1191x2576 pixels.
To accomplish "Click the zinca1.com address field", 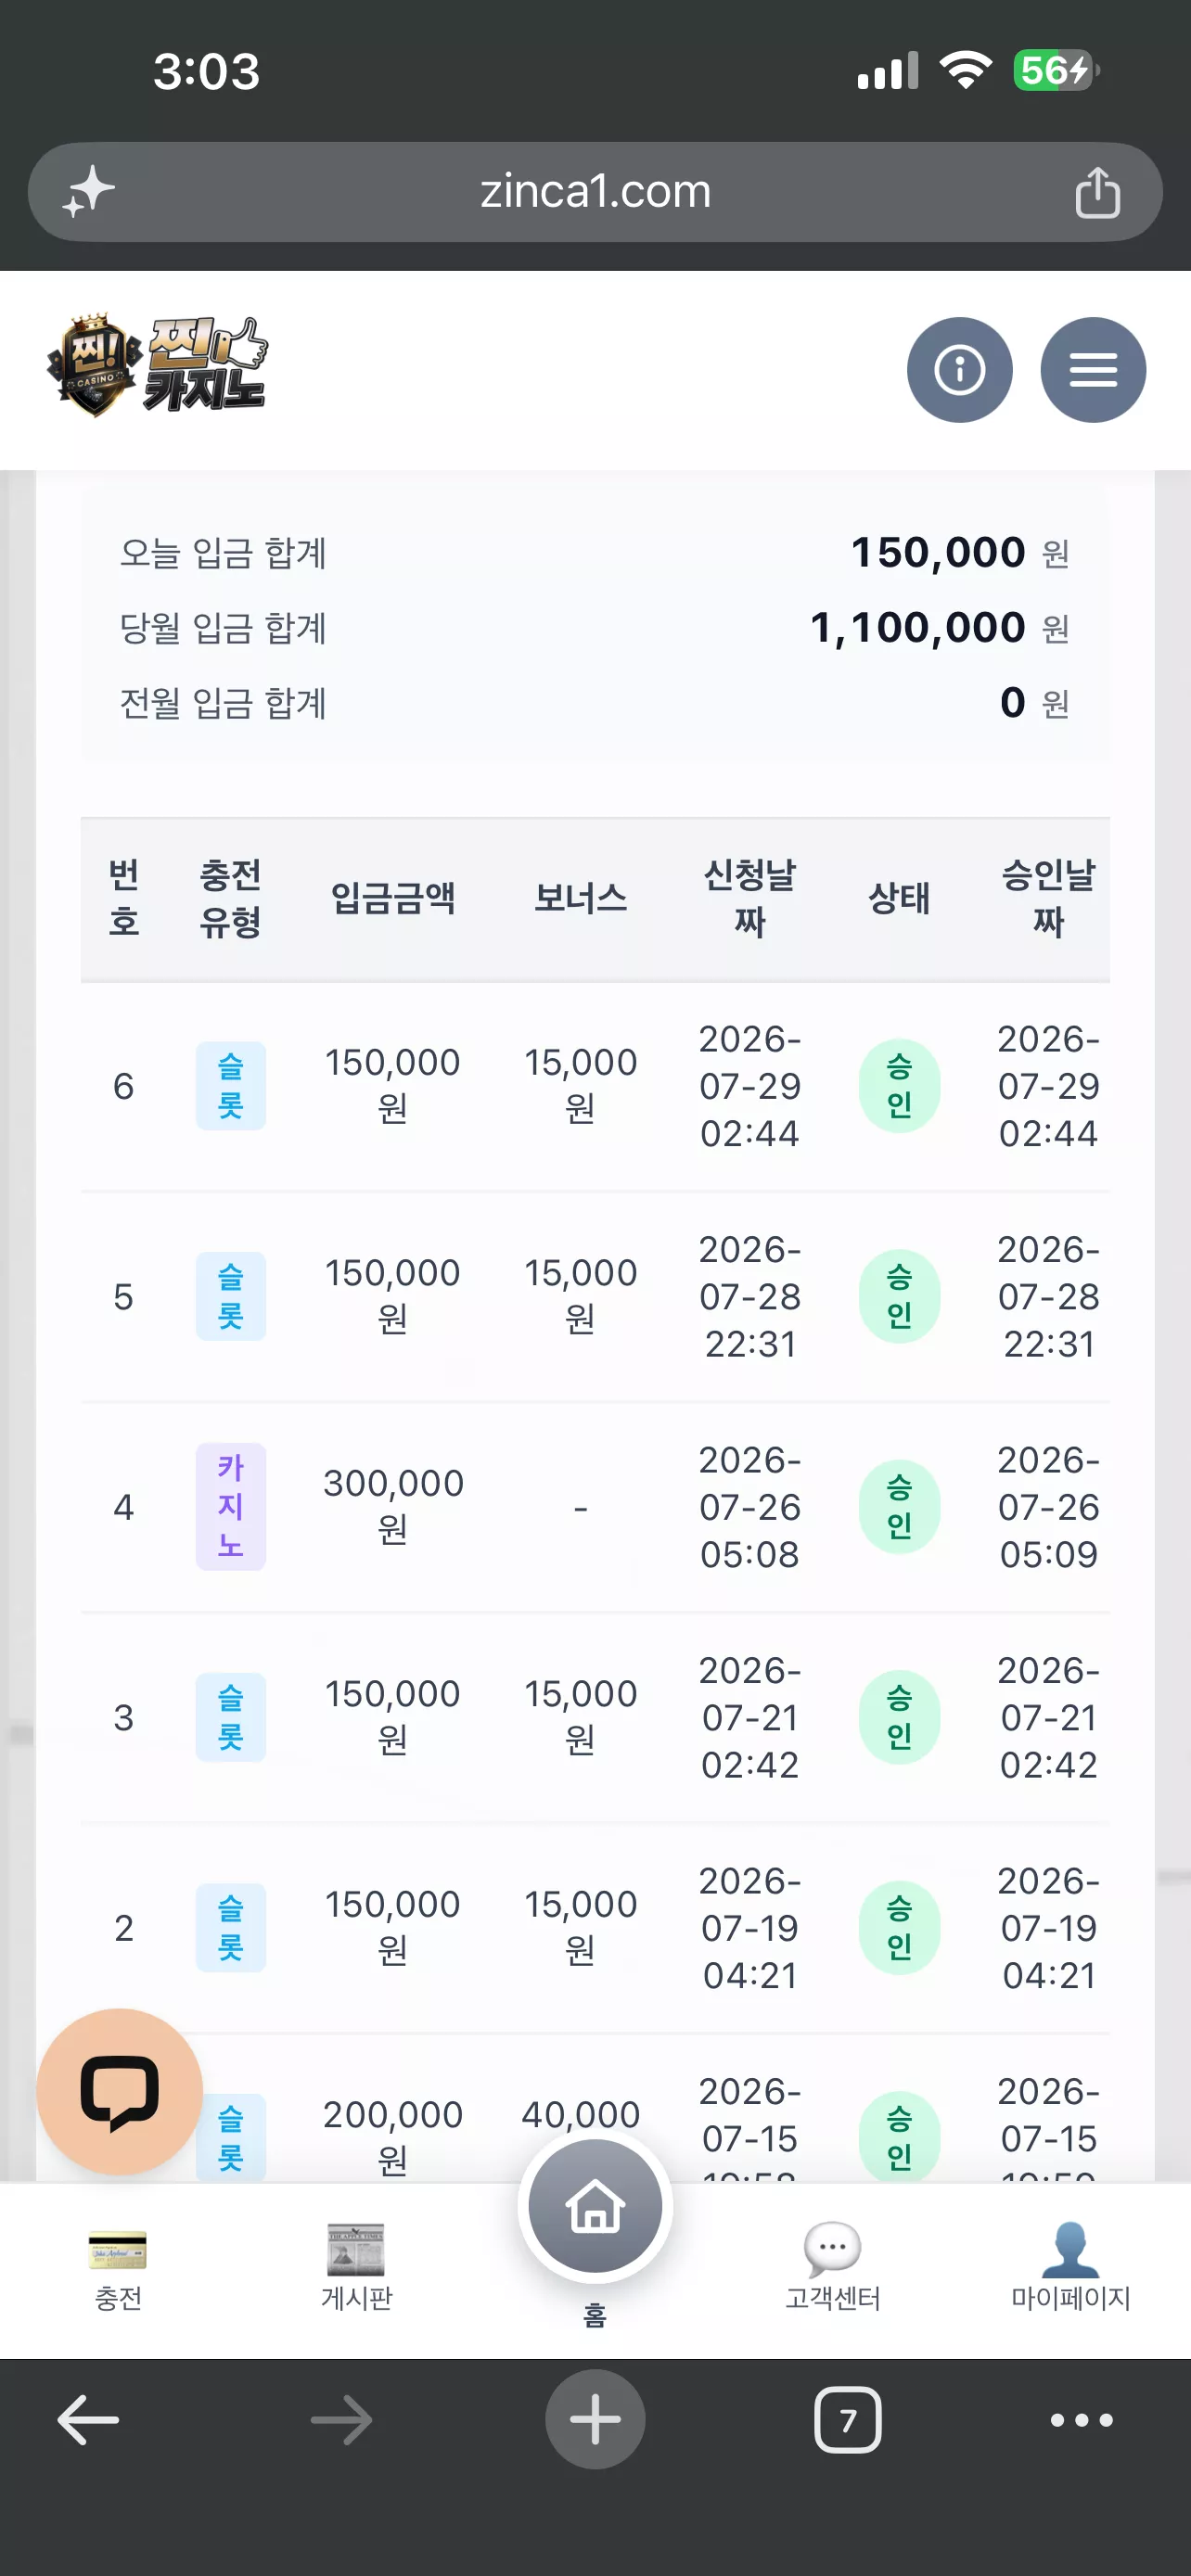I will (595, 192).
